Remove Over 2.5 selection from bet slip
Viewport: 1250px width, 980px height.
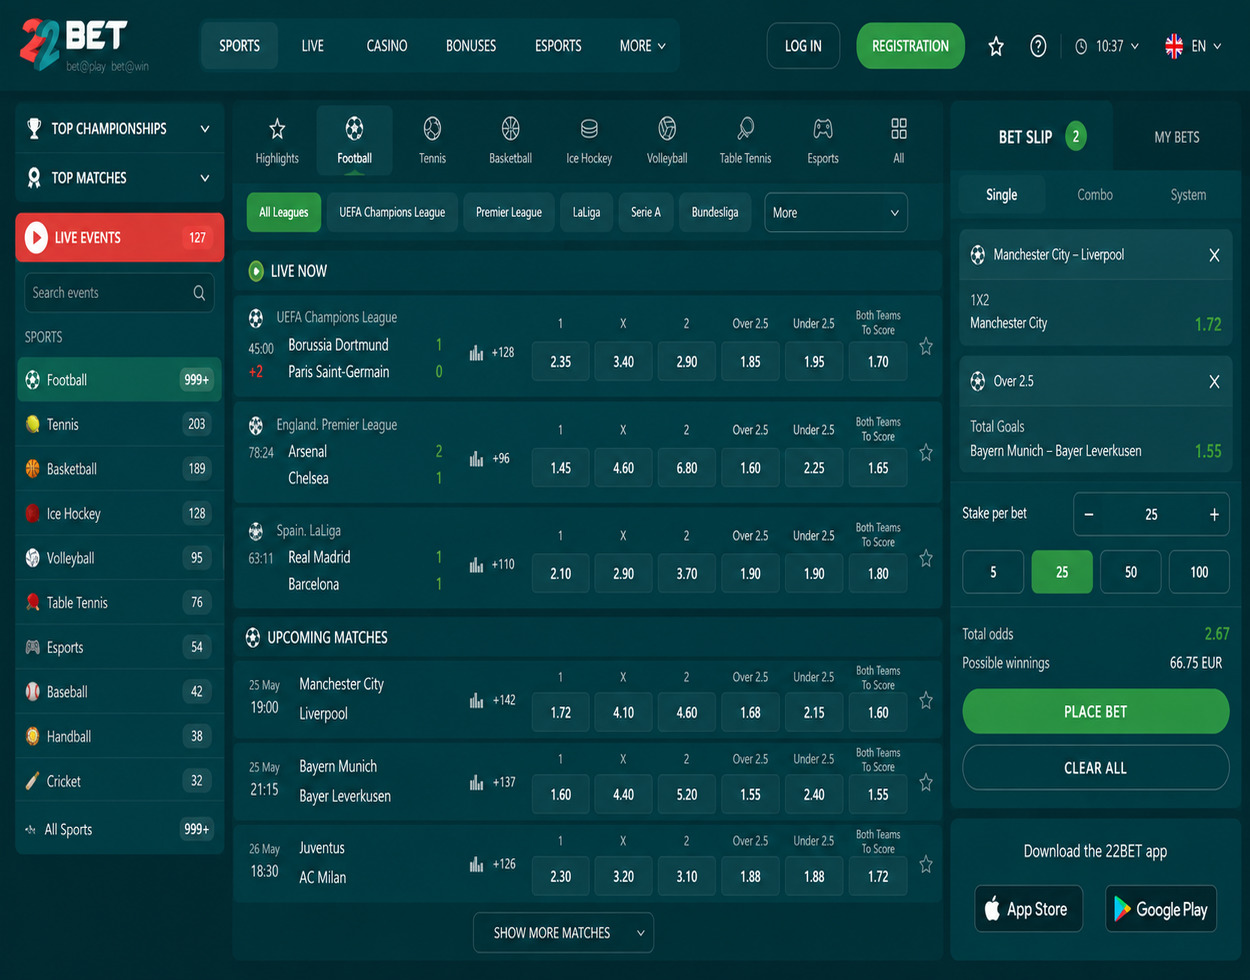pos(1214,382)
